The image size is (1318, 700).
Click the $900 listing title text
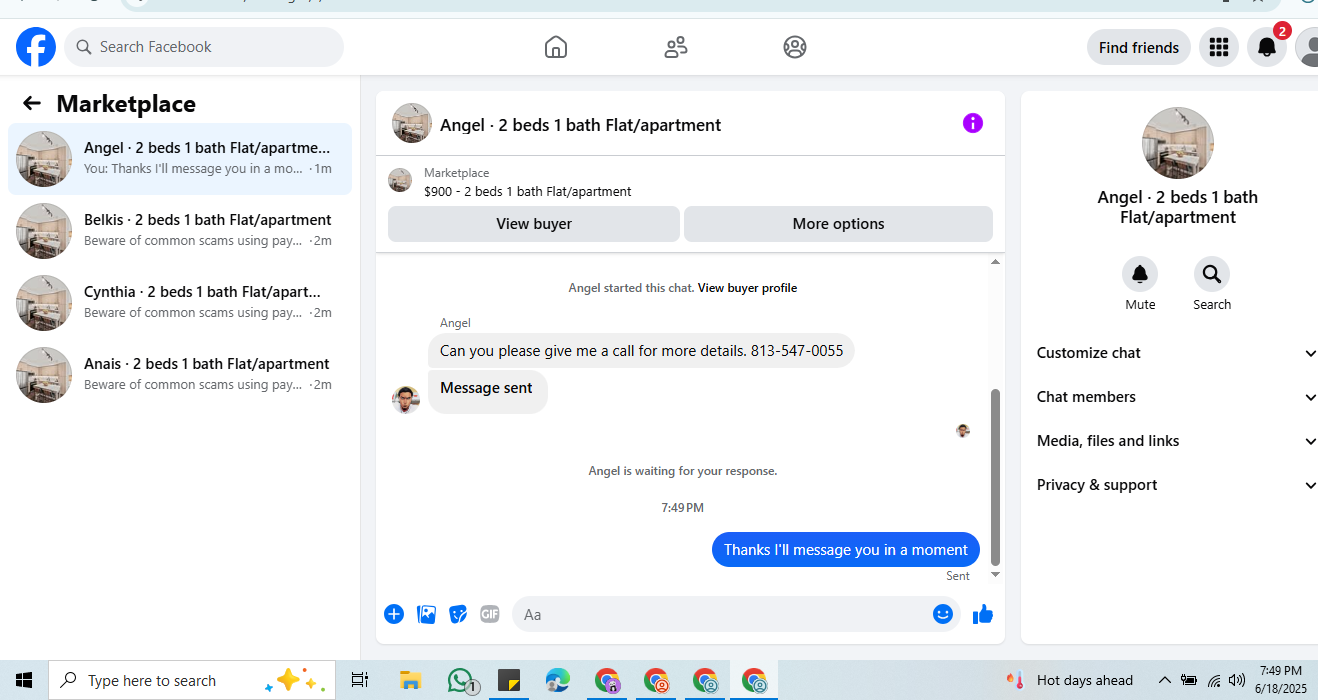528,191
